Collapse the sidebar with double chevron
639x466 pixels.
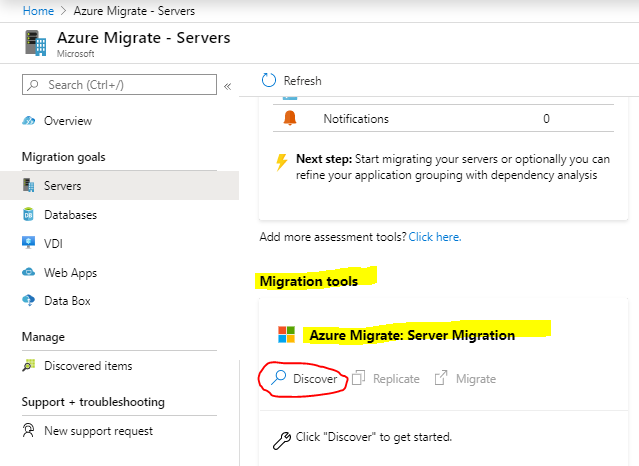[x=227, y=86]
